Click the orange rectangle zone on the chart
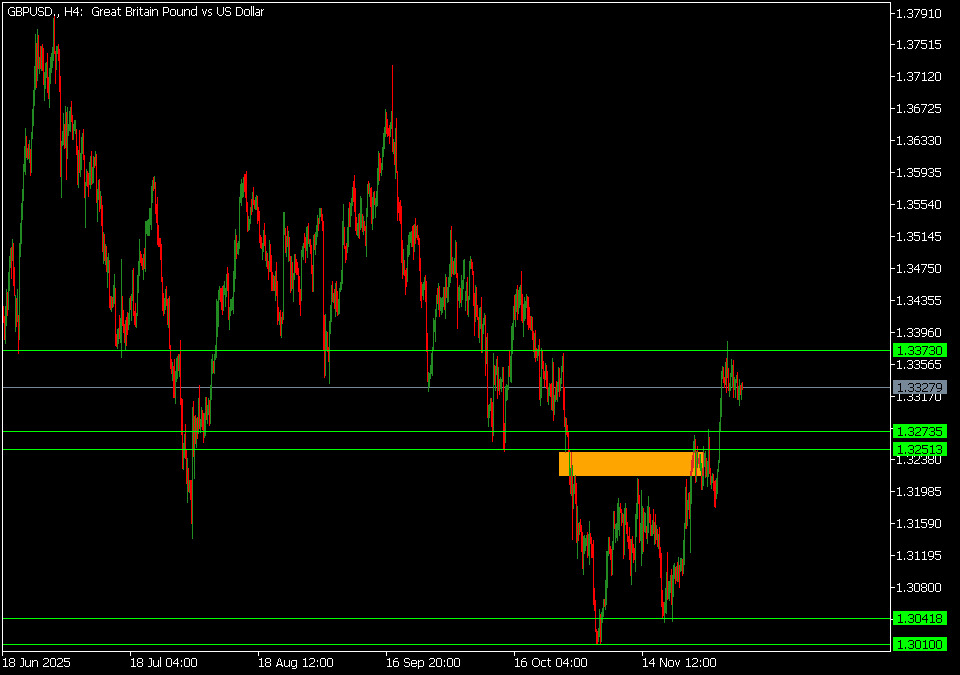Screen dimensions: 960x675 click(630, 463)
